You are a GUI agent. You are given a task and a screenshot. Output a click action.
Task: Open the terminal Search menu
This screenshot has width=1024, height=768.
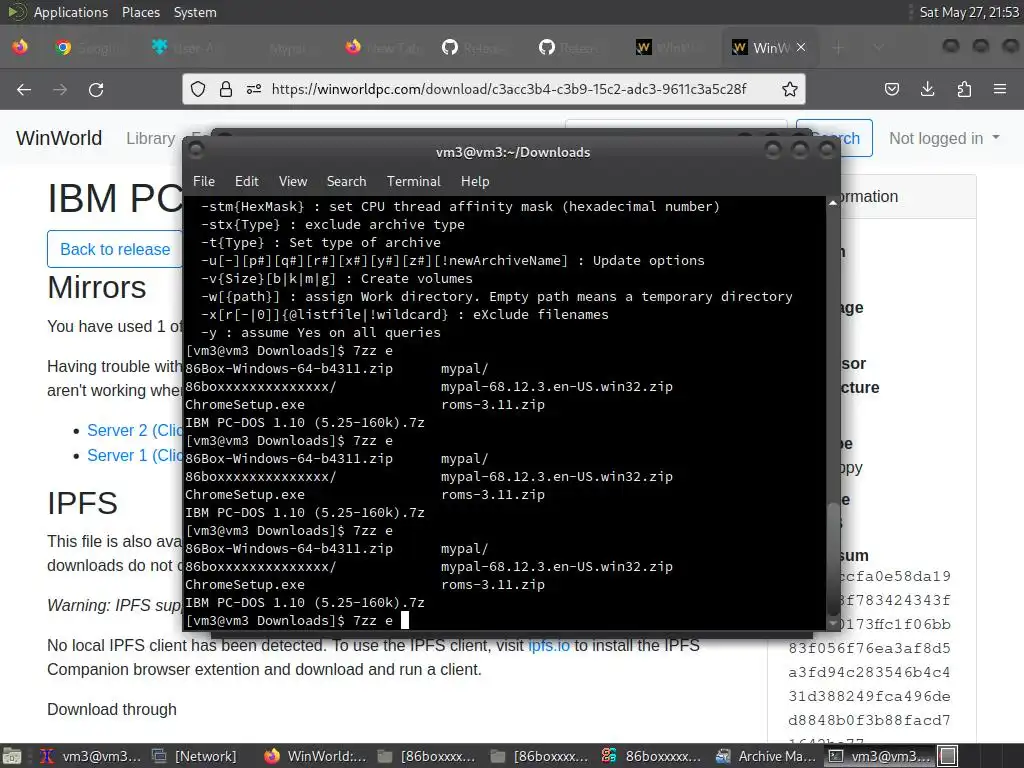click(346, 182)
